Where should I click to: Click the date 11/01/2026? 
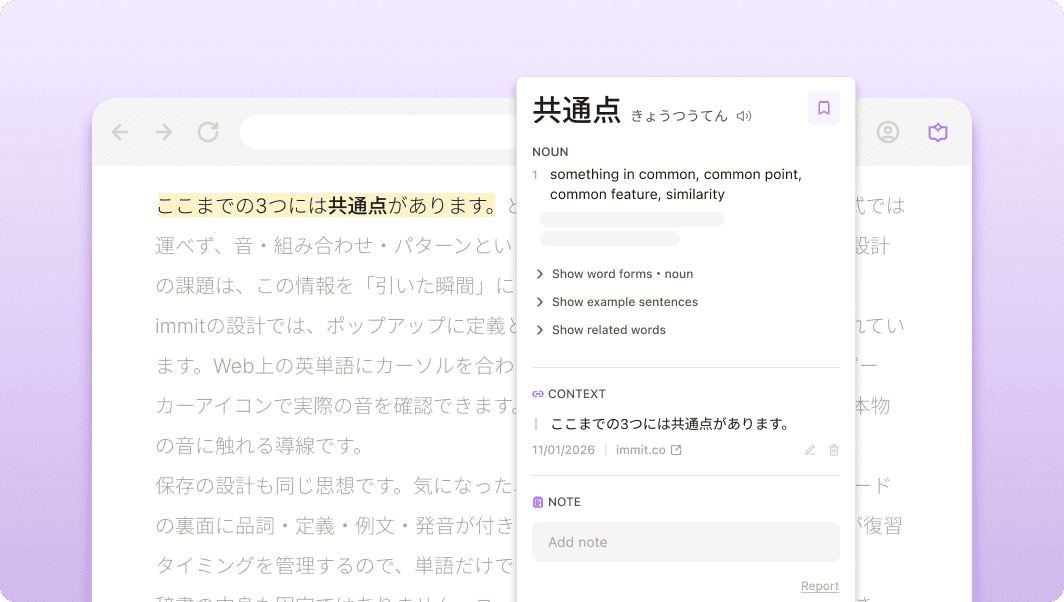tap(563, 450)
